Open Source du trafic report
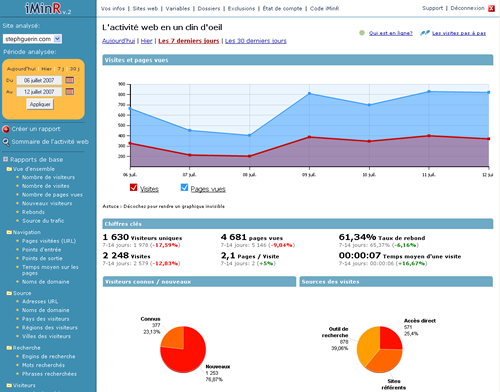This screenshot has height=392, width=500. tap(43, 221)
